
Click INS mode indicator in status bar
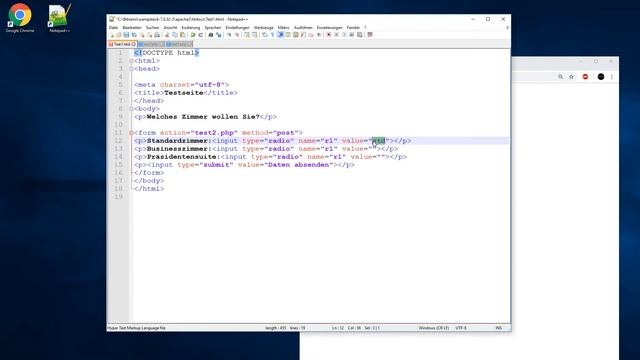[498, 328]
